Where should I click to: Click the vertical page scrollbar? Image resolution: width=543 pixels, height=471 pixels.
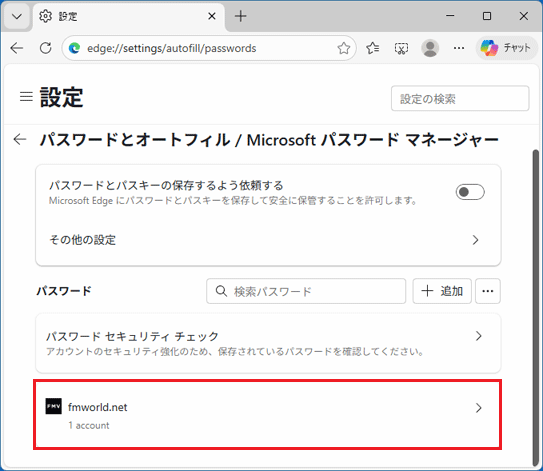(535, 308)
